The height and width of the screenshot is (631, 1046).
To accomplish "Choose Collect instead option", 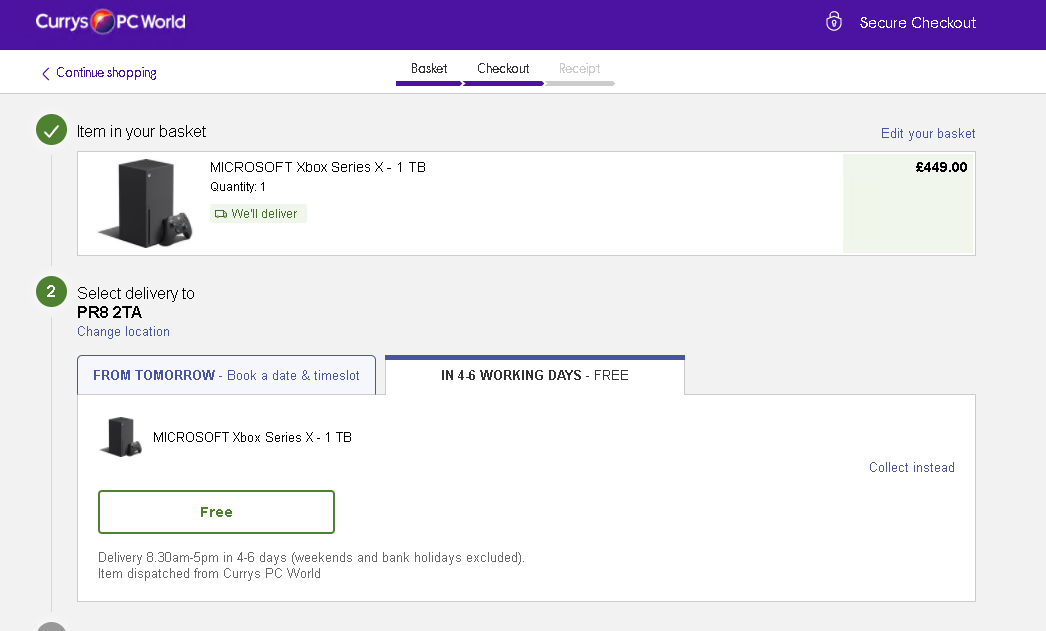I will coord(911,468).
